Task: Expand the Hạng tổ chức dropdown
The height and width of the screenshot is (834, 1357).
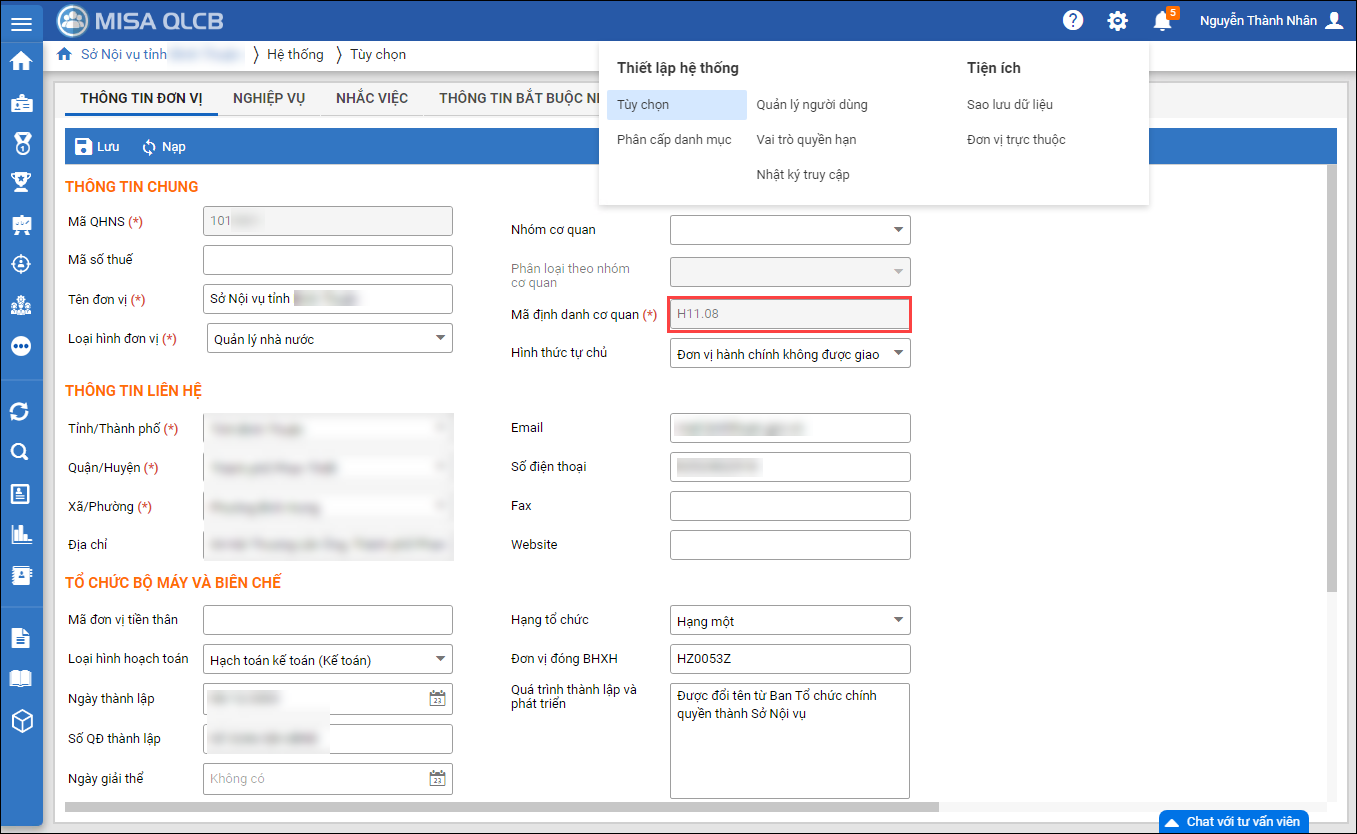Action: pos(897,620)
